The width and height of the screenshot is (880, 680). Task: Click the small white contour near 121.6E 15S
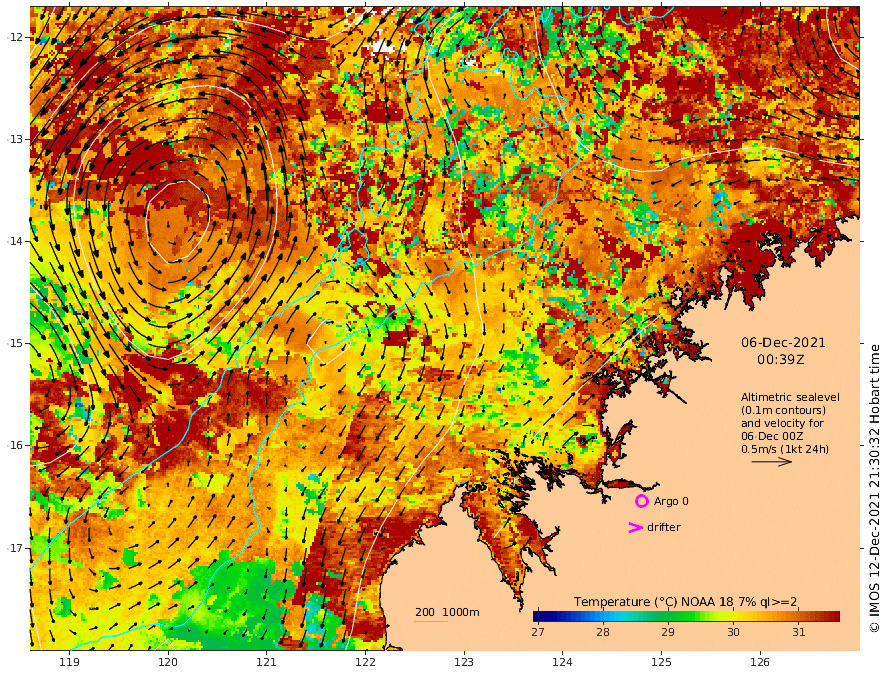(329, 342)
